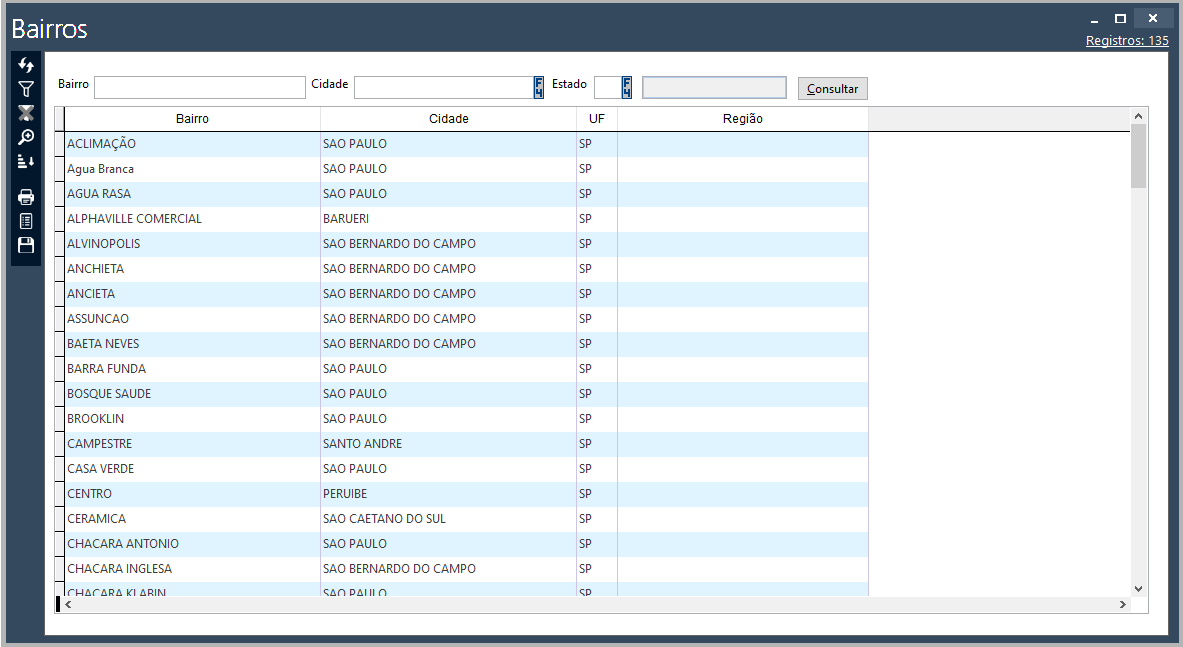Save using the floppy disk icon

(26, 245)
